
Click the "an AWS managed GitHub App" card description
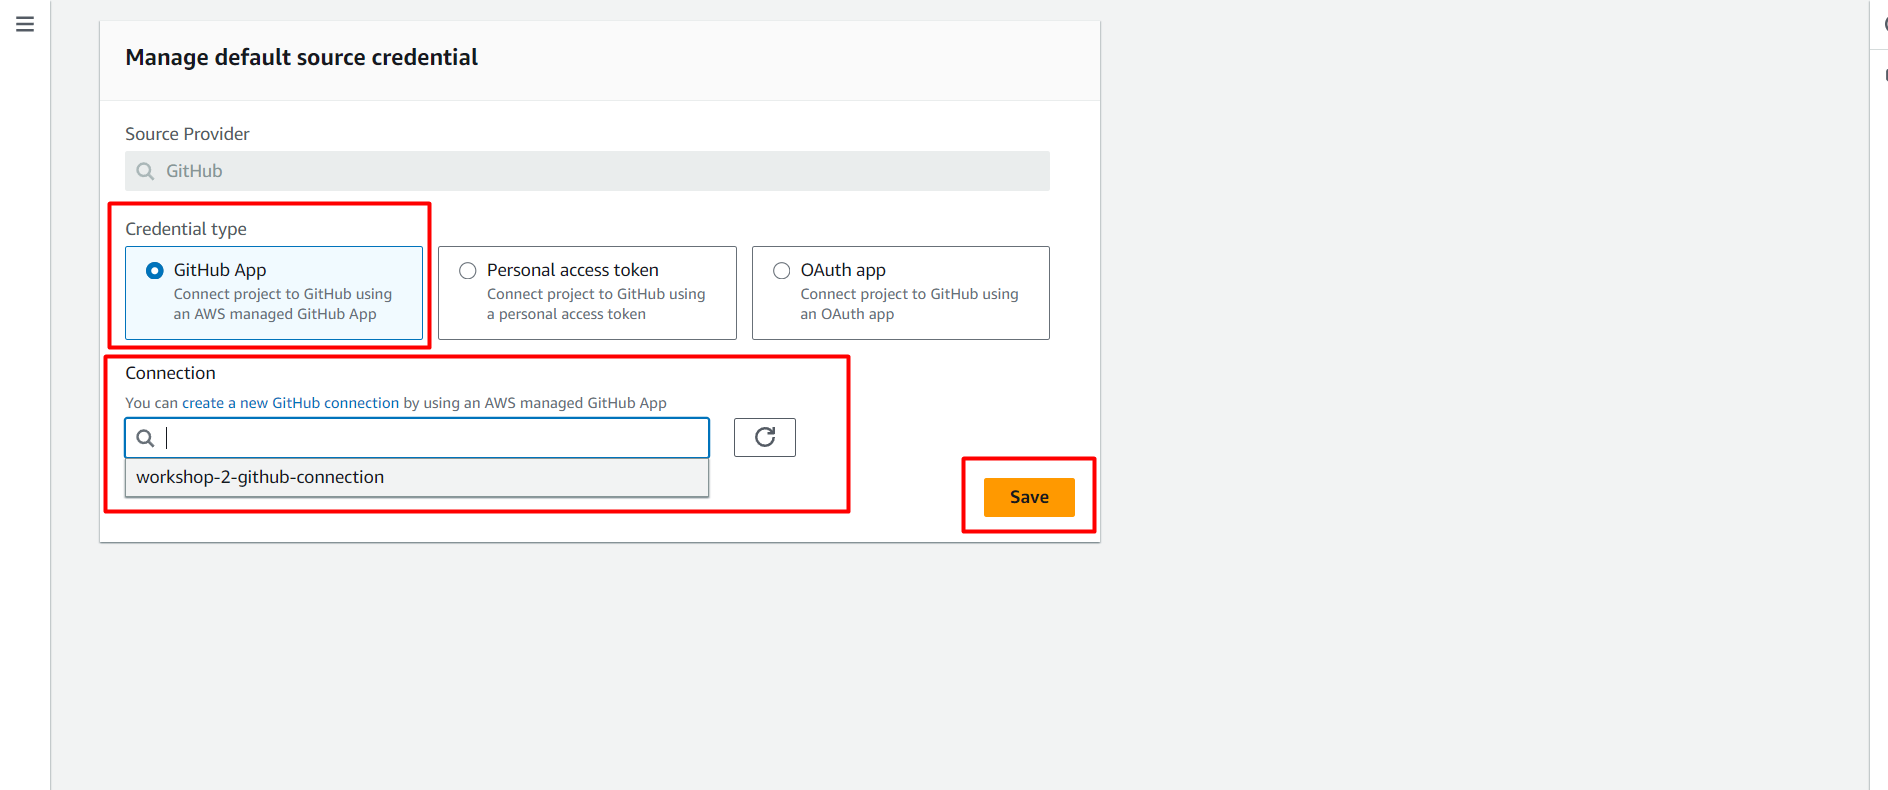point(275,314)
